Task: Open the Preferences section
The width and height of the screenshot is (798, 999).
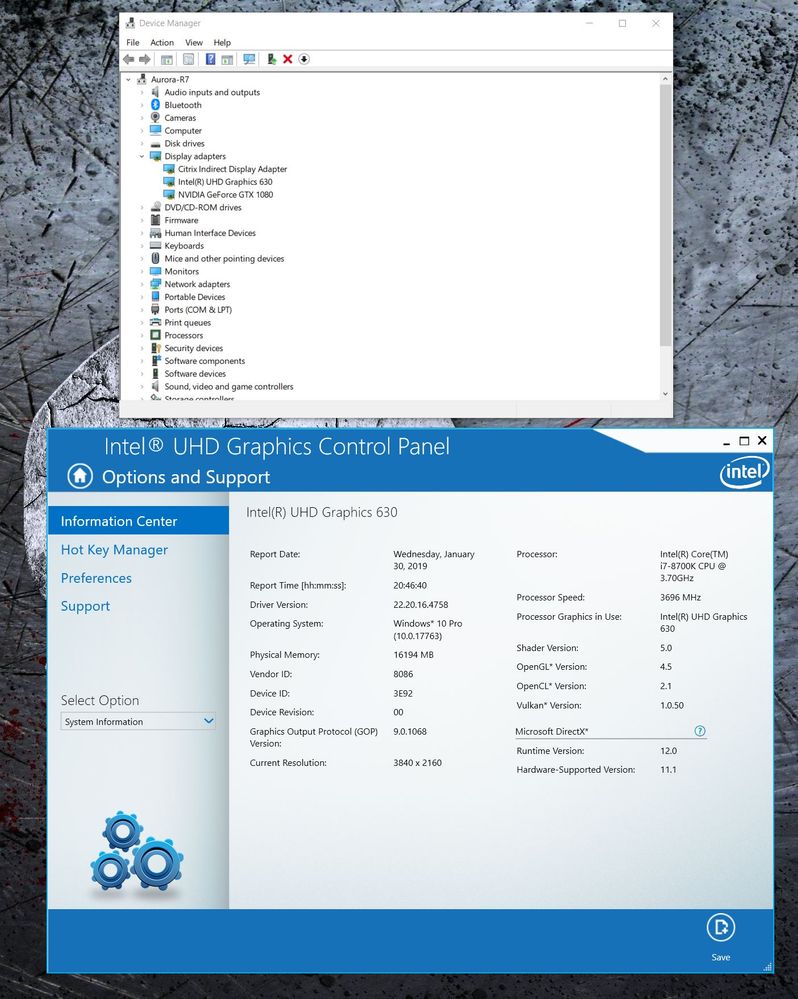Action: 96,578
